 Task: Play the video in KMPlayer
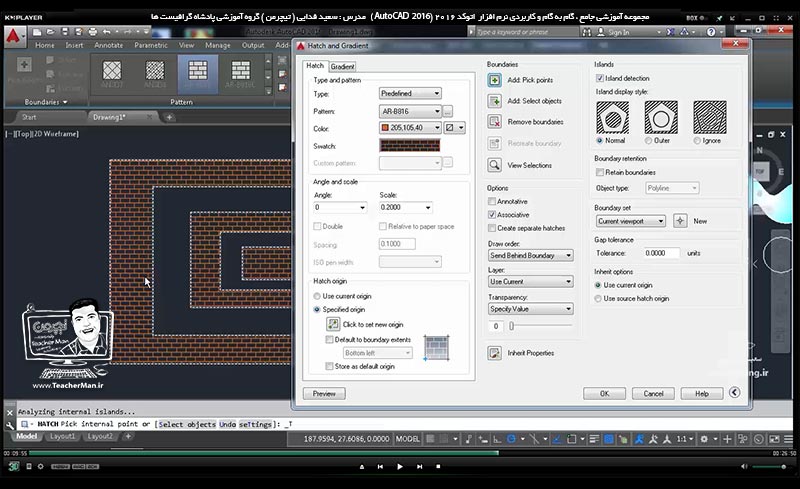coord(399,467)
